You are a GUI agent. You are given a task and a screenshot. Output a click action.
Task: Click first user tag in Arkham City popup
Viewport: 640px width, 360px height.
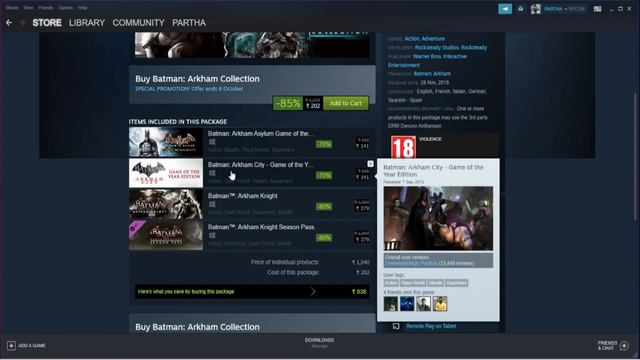click(x=391, y=283)
